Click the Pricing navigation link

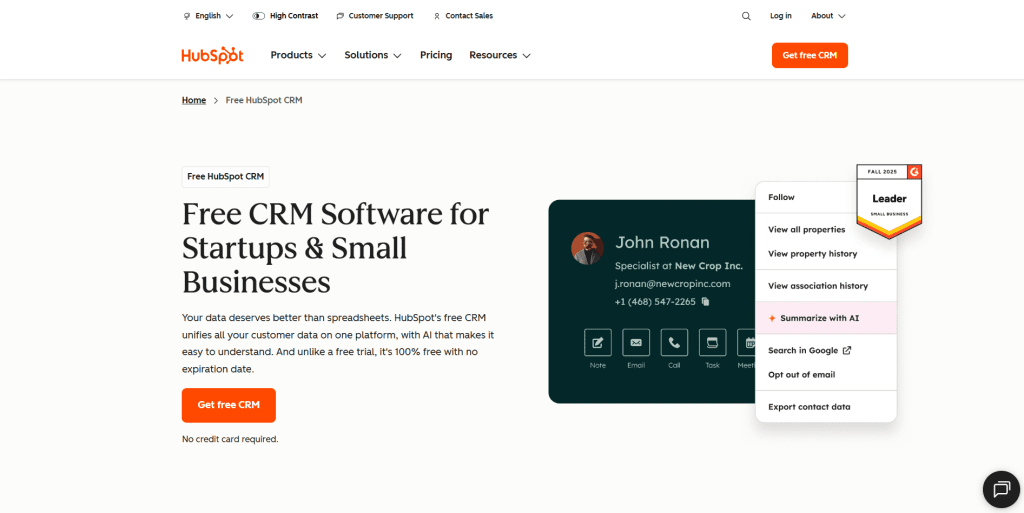click(x=436, y=55)
